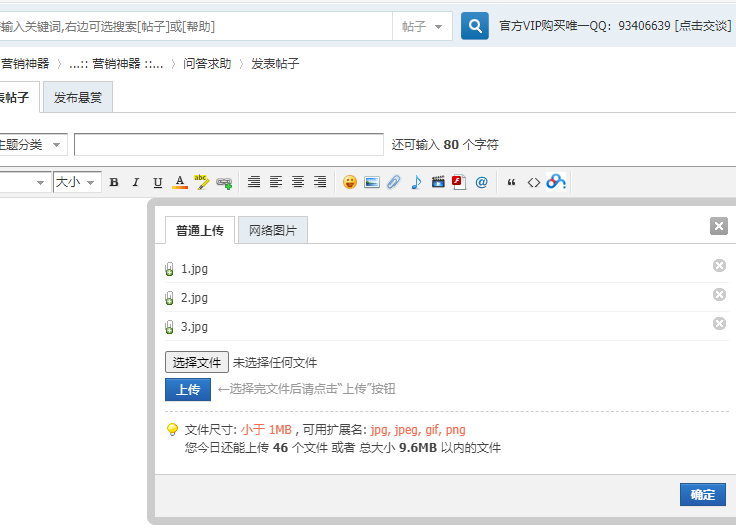The height and width of the screenshot is (528, 736).
Task: Click the 选择文件 choose file button
Action: click(197, 362)
